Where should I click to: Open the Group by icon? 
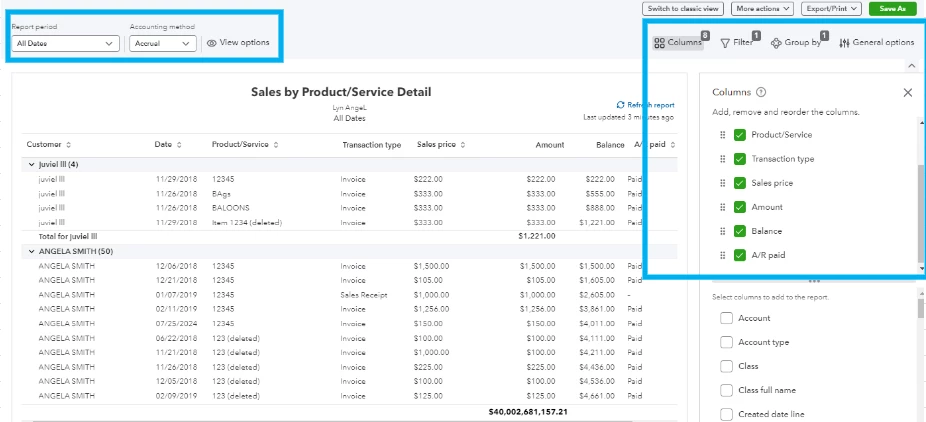pos(776,43)
